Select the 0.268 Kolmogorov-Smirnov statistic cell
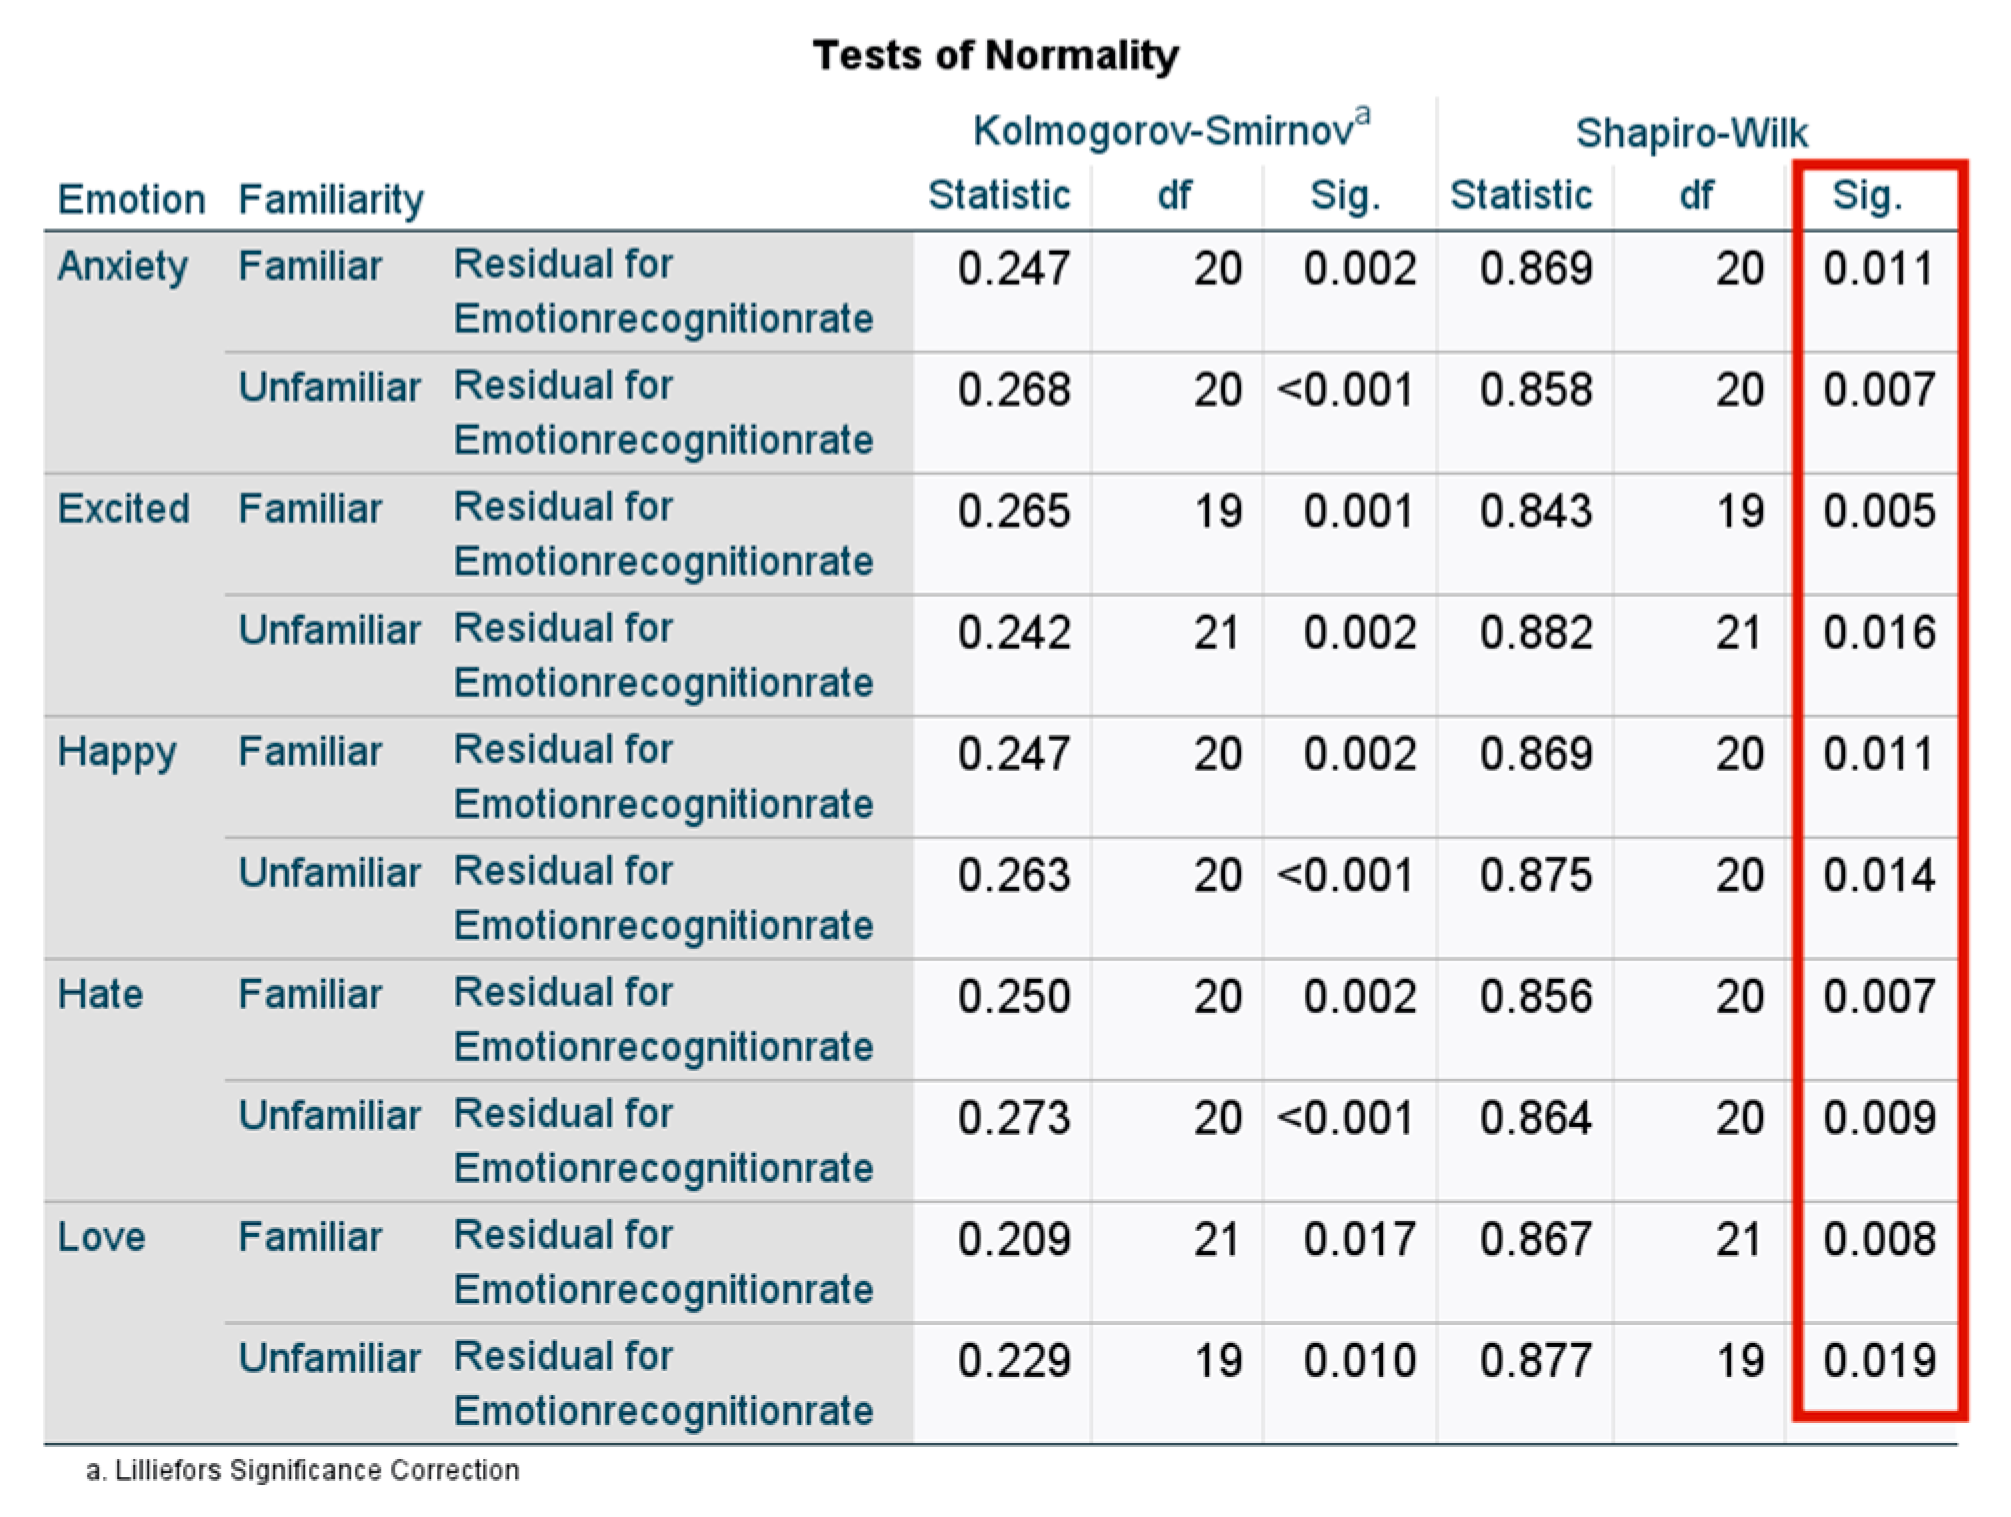 click(1013, 389)
